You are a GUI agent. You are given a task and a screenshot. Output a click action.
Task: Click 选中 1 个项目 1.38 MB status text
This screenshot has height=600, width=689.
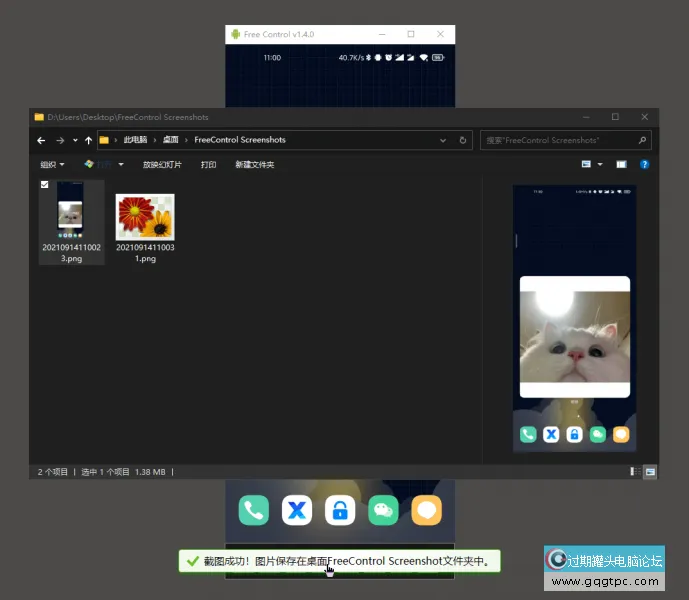point(123,472)
